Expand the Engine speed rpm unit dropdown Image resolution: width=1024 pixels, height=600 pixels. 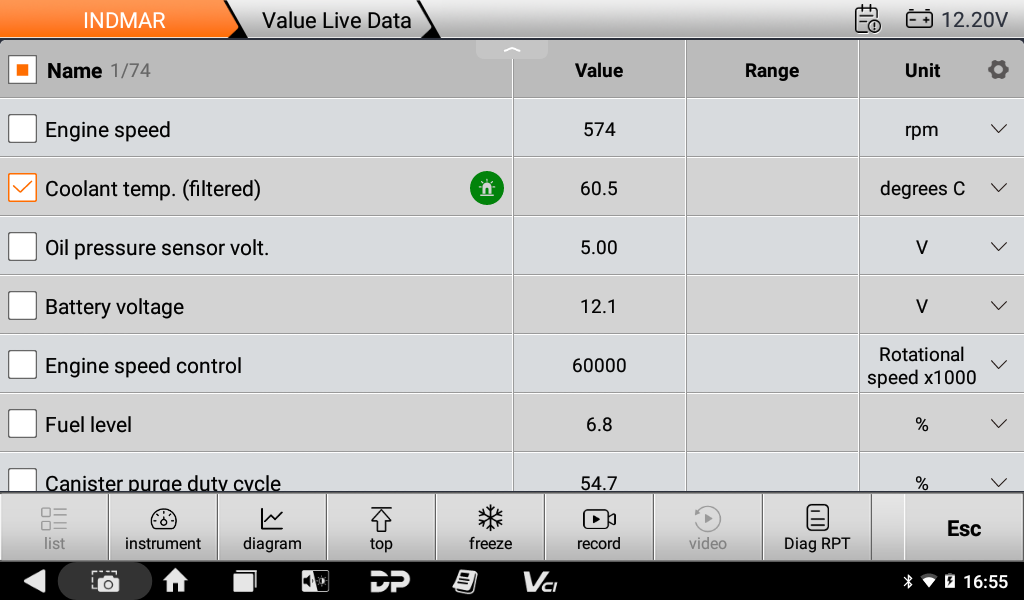[x=999, y=129]
